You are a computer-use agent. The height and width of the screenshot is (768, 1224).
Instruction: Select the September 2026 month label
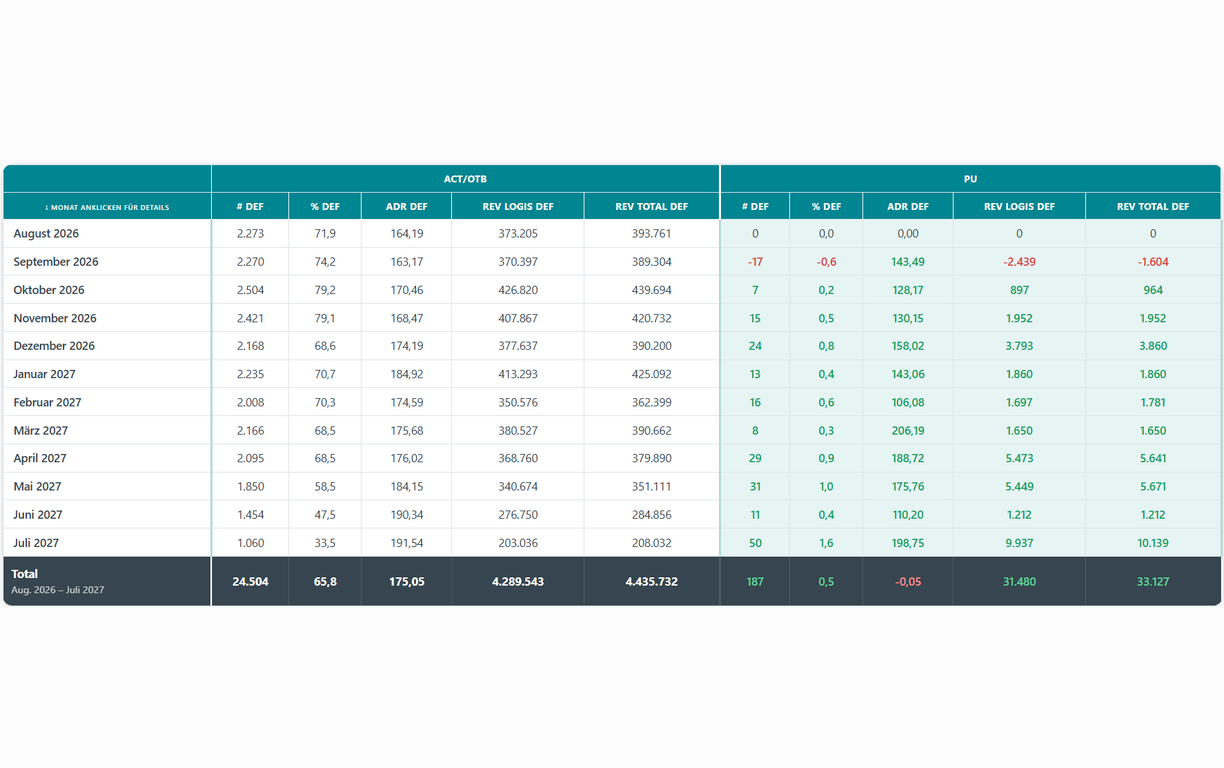[56, 262]
